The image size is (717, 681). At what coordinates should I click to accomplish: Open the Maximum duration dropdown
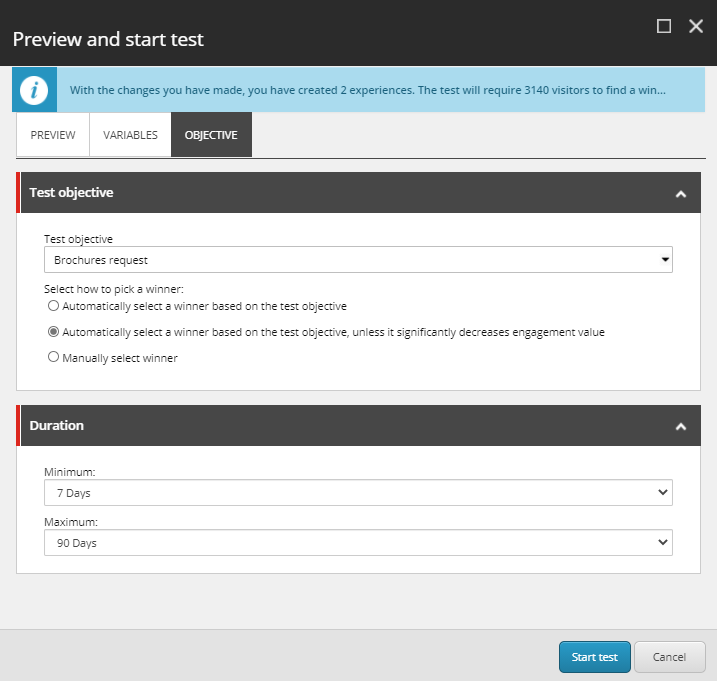[358, 542]
